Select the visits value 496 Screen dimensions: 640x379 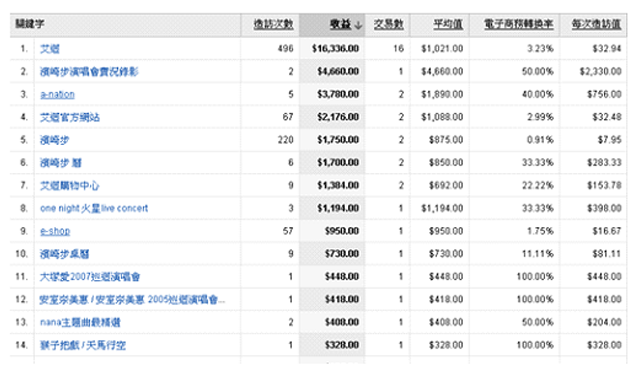285,49
